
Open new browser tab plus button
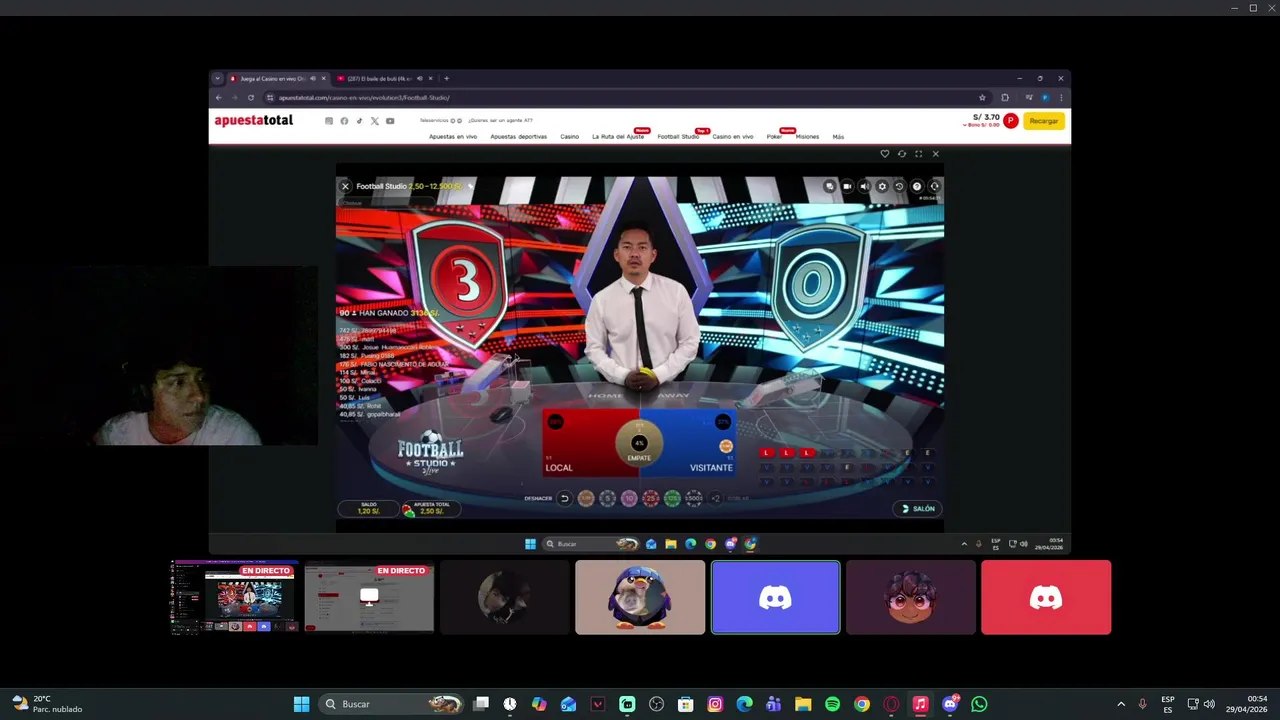tap(446, 78)
